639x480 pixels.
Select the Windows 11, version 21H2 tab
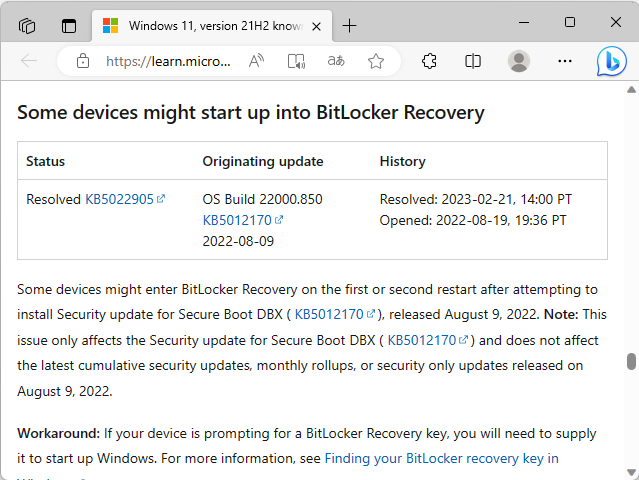point(200,25)
